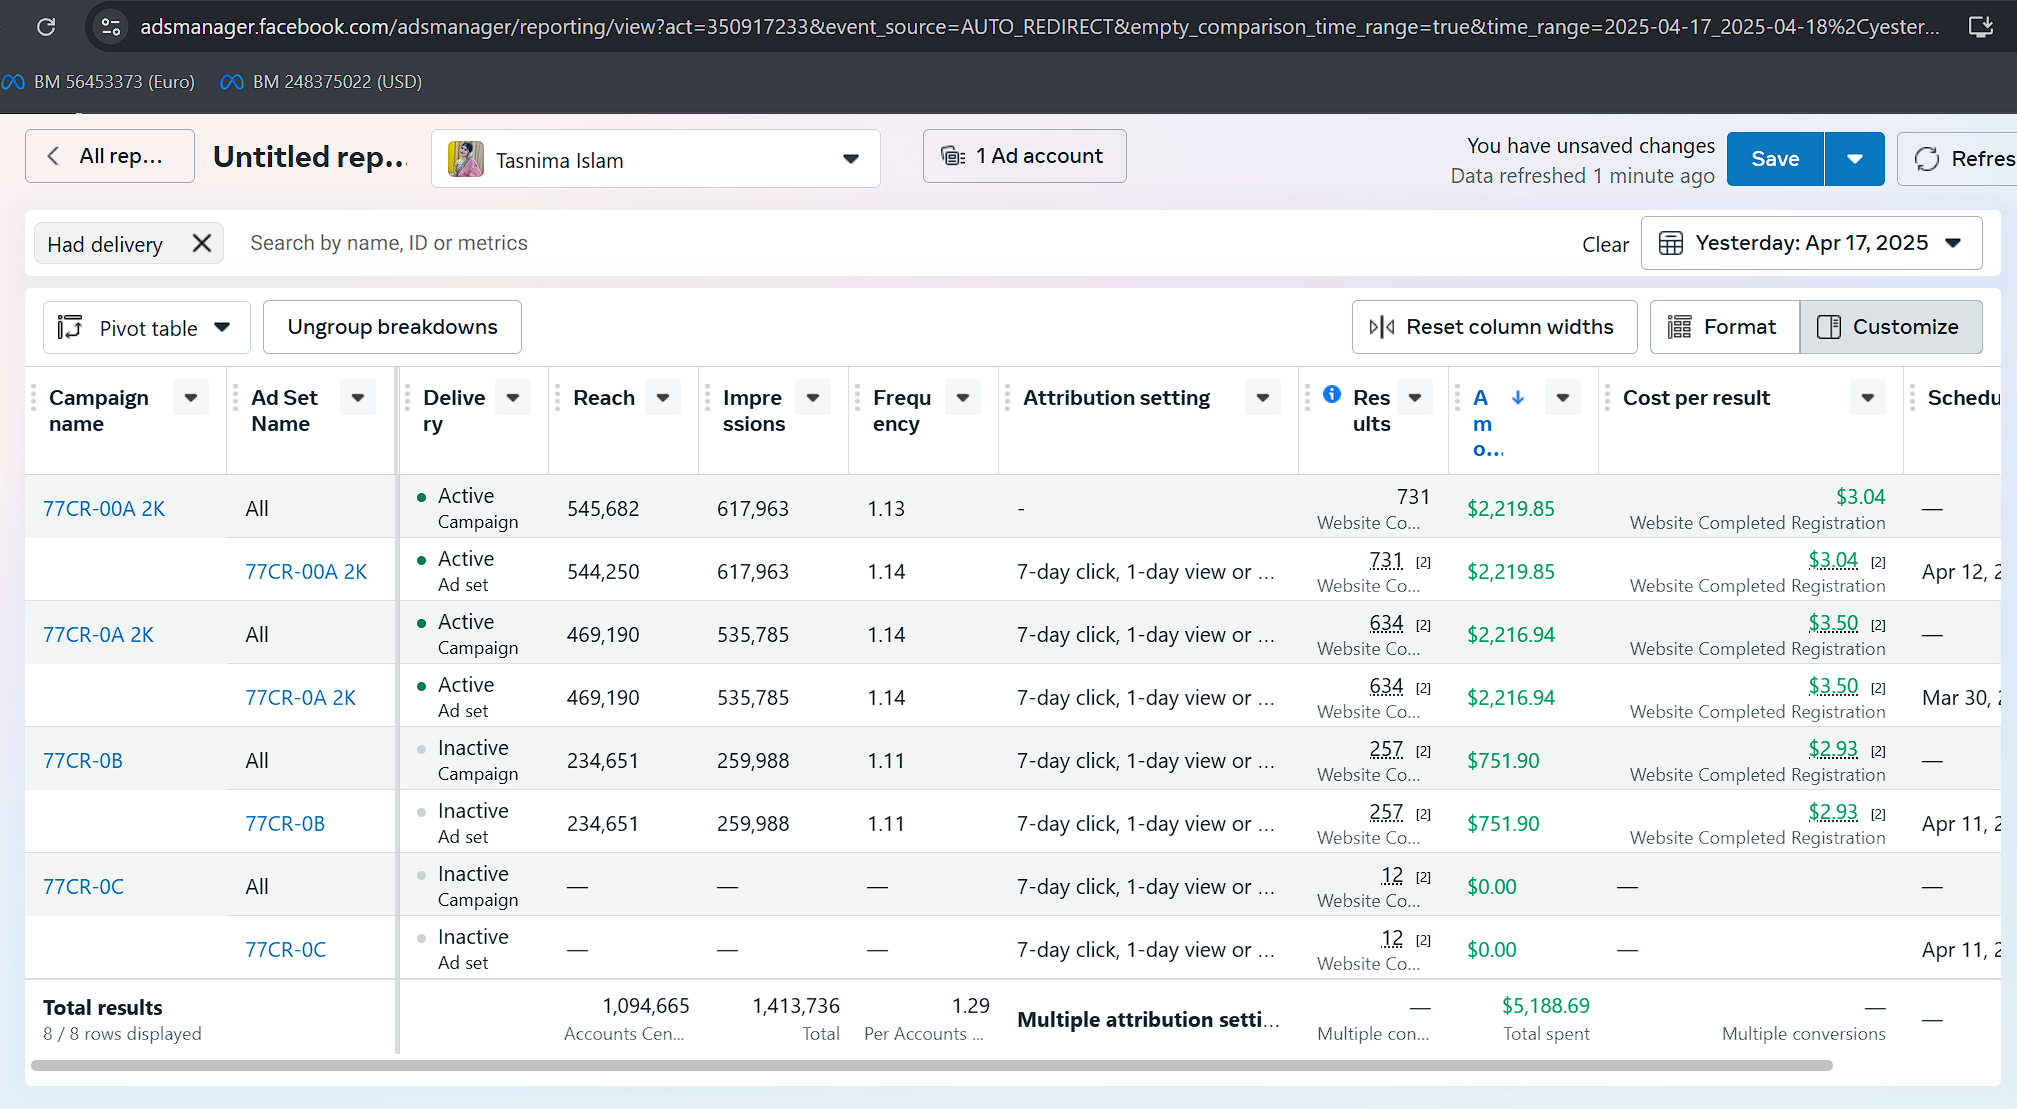The image size is (2017, 1109).
Task: Open the BM 248375022 (USD) bookmark
Action: [x=321, y=82]
